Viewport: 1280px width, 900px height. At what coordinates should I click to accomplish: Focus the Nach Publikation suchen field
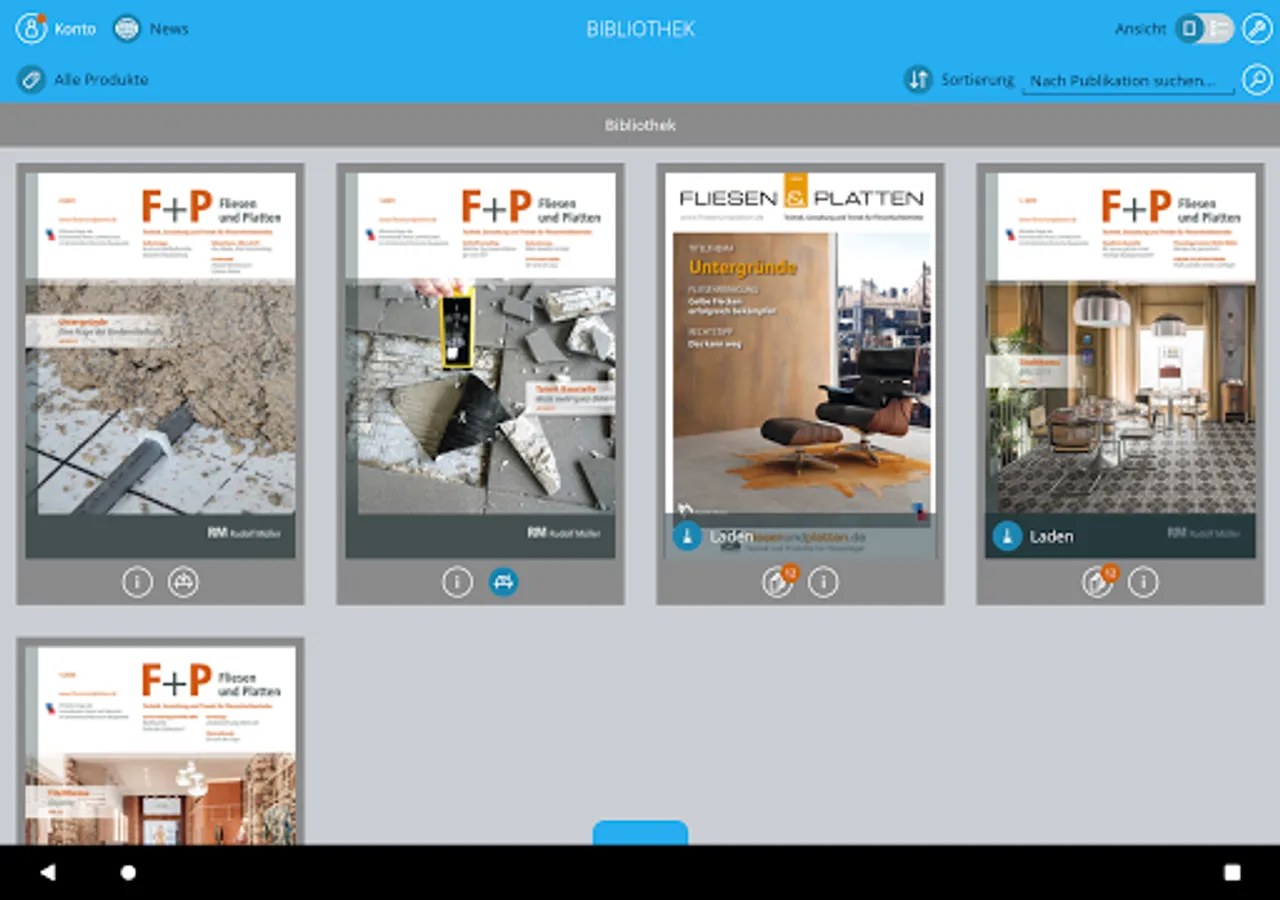(x=1127, y=81)
